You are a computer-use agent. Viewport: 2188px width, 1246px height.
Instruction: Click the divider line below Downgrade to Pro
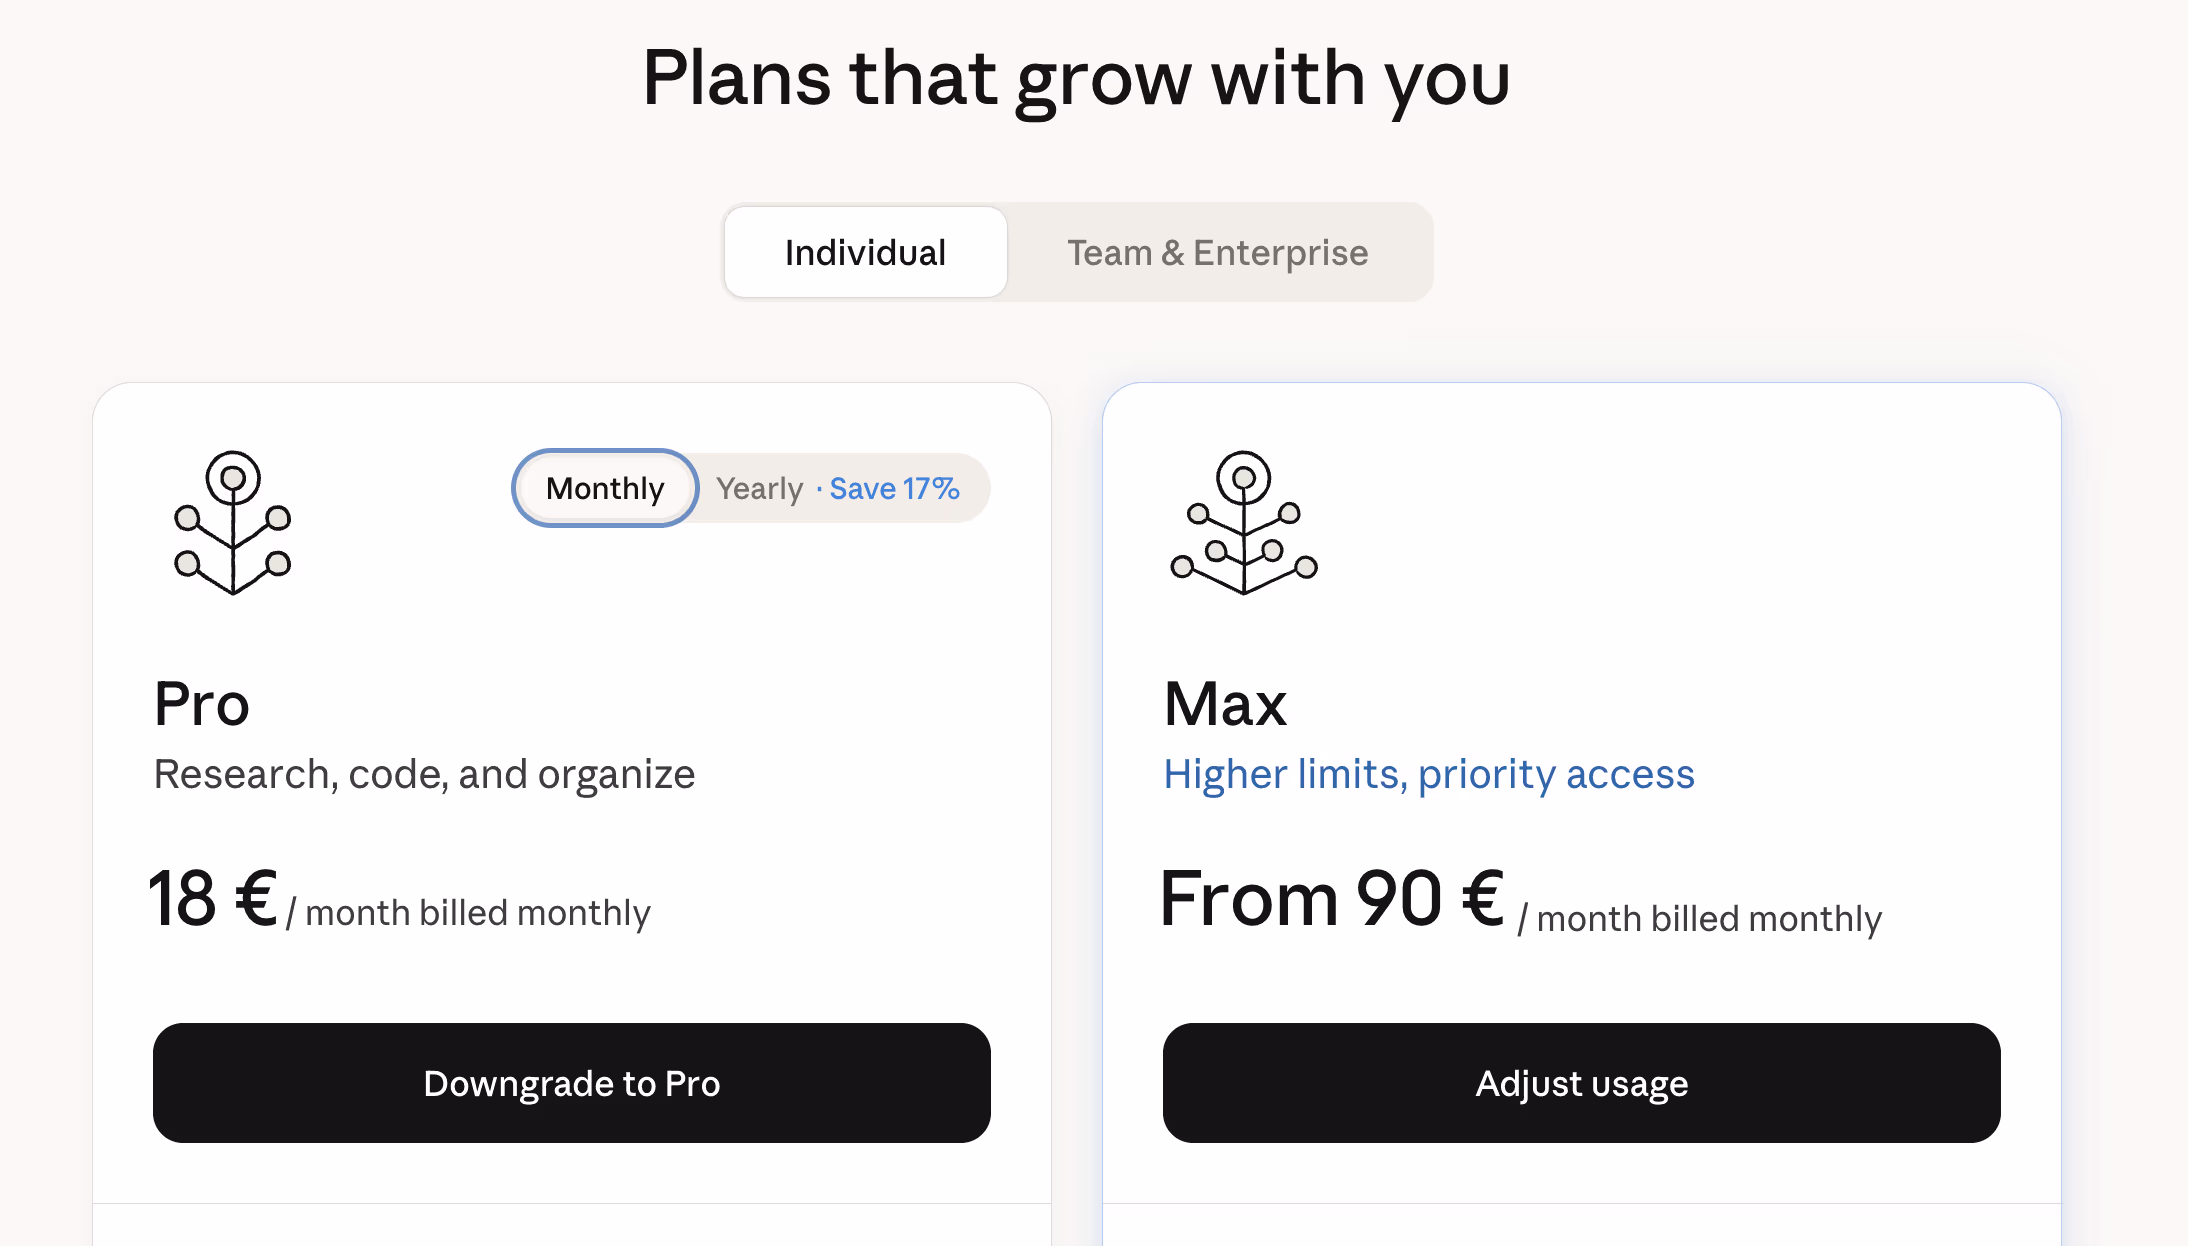pyautogui.click(x=572, y=1203)
